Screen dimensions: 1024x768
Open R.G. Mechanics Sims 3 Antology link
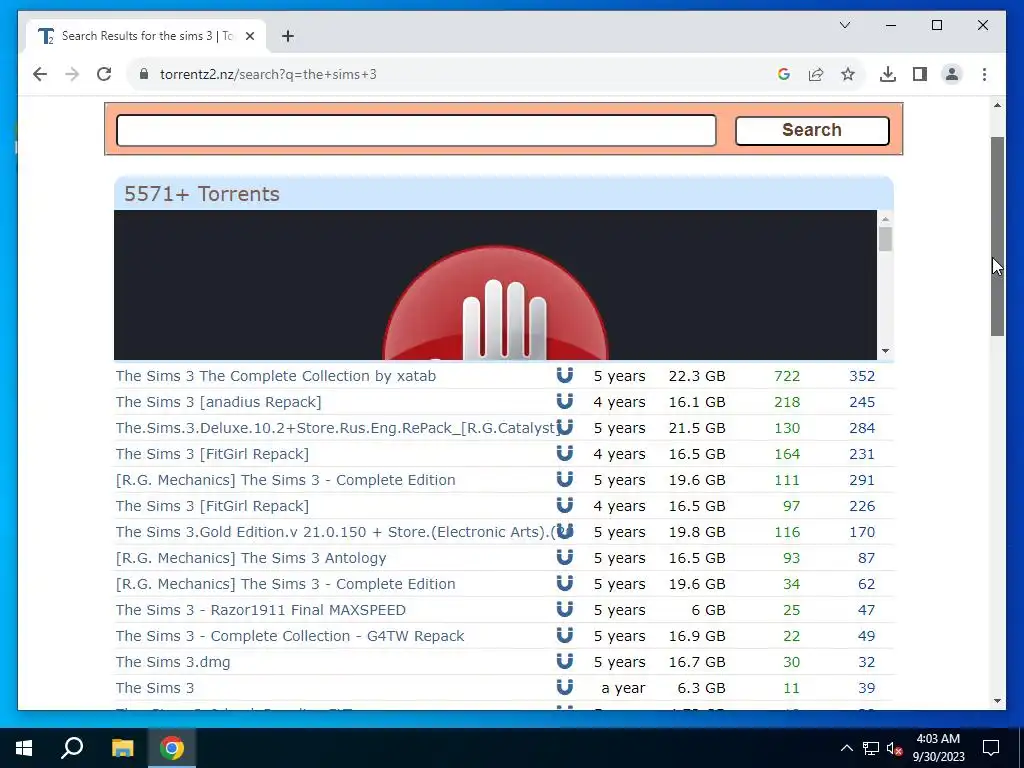[x=251, y=558]
